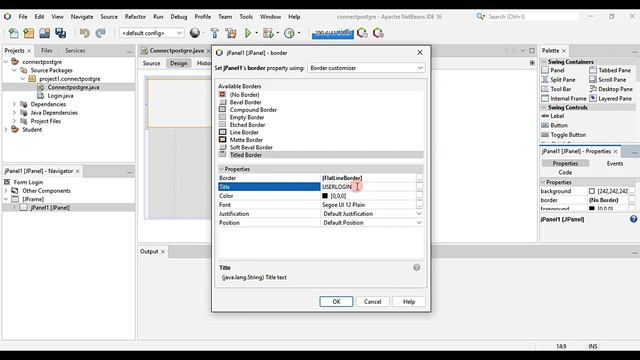Click the Build Project hammer icon

click(x=215, y=33)
